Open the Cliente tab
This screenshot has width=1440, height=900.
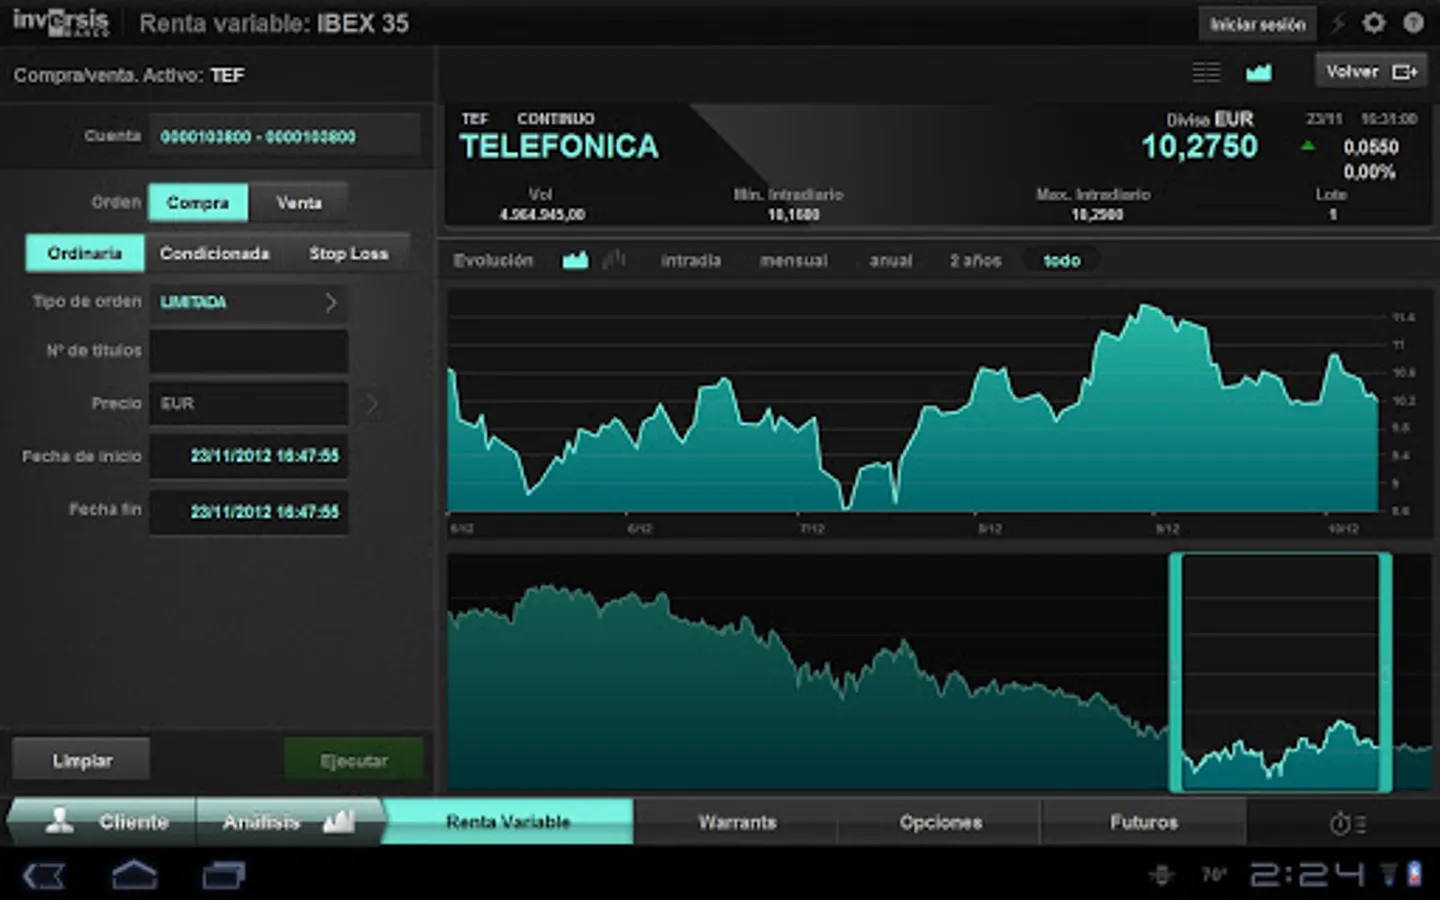[103, 822]
